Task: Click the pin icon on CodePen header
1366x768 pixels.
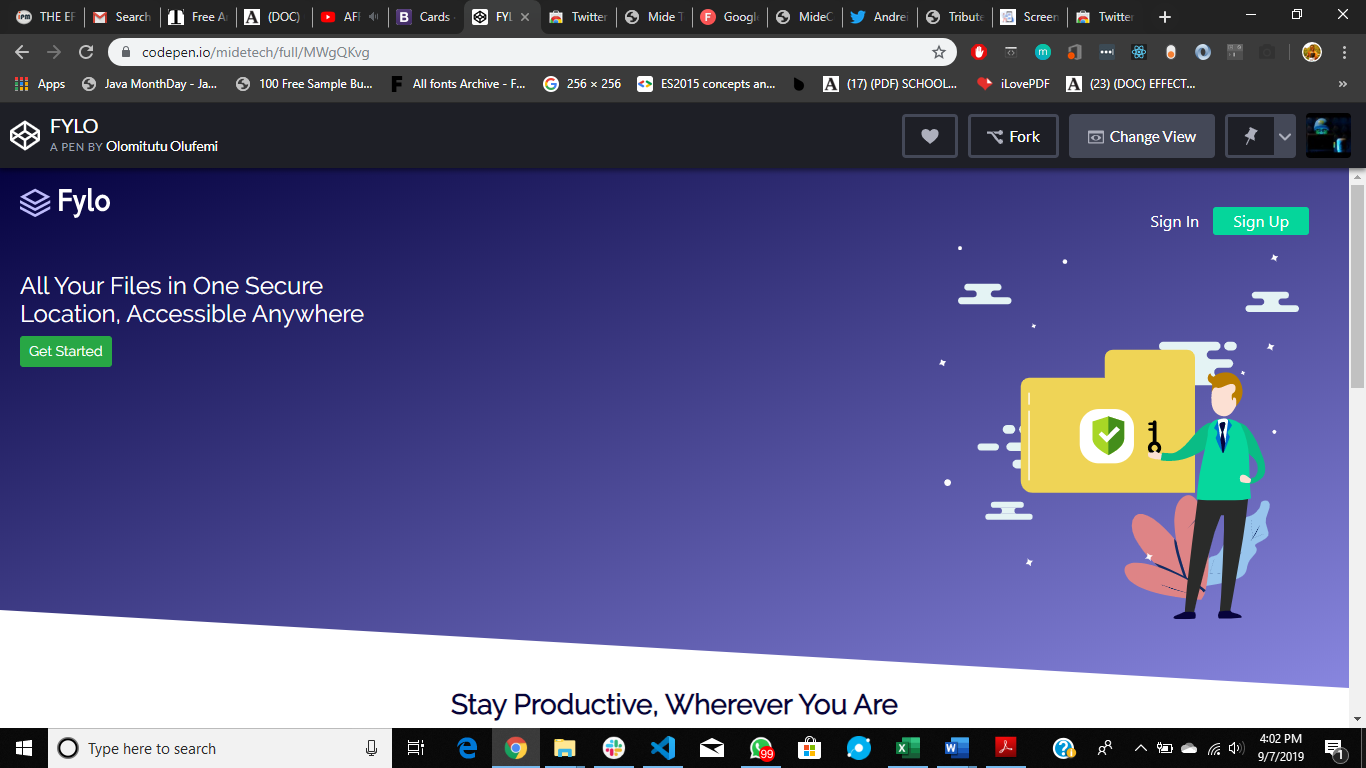Action: point(1250,137)
